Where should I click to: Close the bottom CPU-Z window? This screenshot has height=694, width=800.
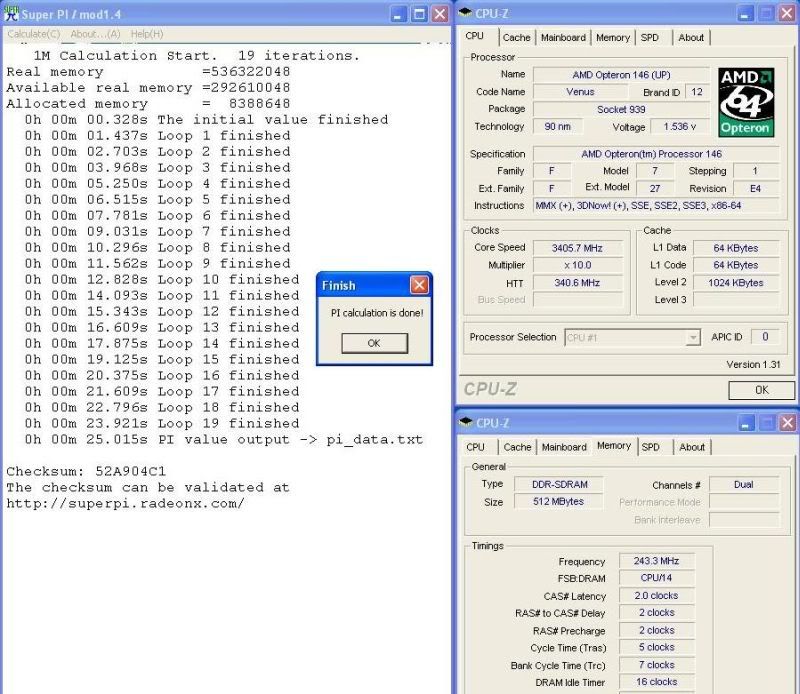tap(788, 423)
